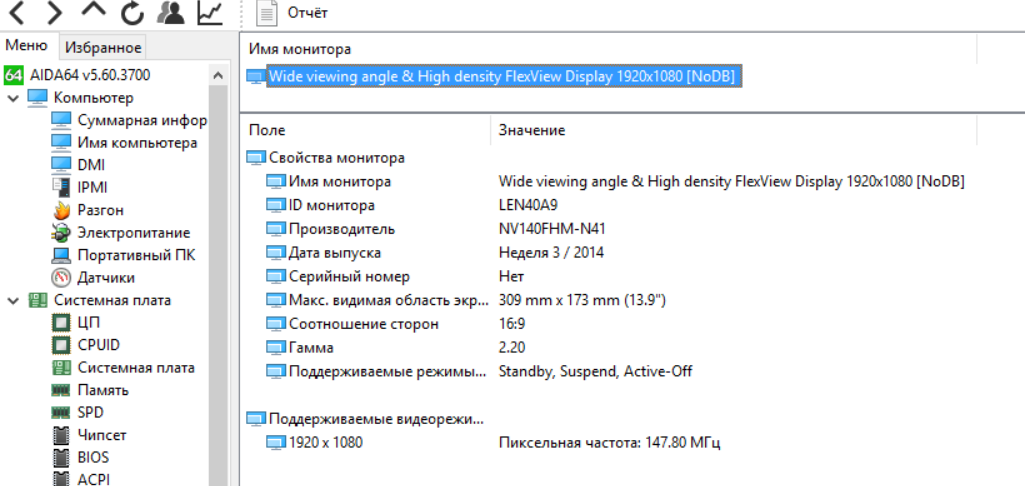Image resolution: width=1025 pixels, height=486 pixels.
Task: Open the graph chart toolbar icon
Action: tap(210, 12)
